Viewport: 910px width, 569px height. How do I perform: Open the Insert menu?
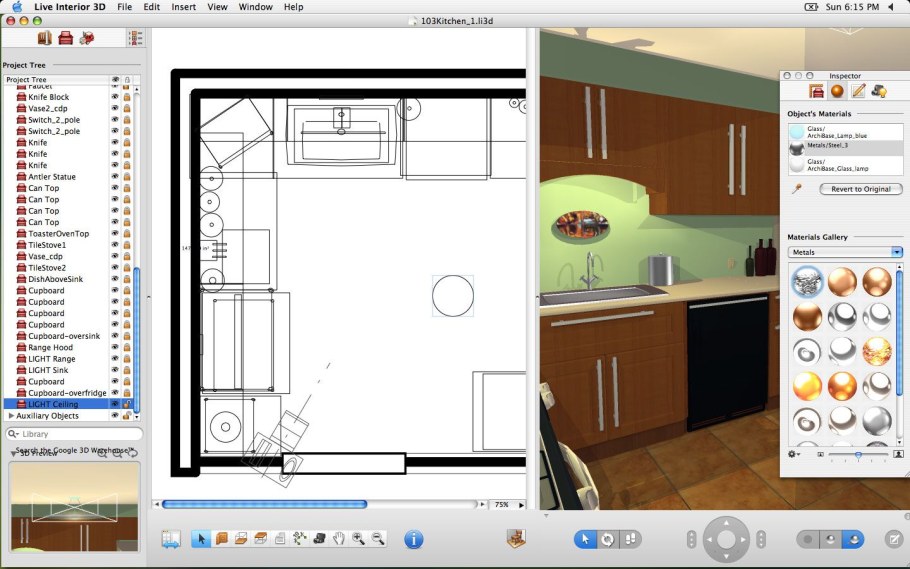183,7
